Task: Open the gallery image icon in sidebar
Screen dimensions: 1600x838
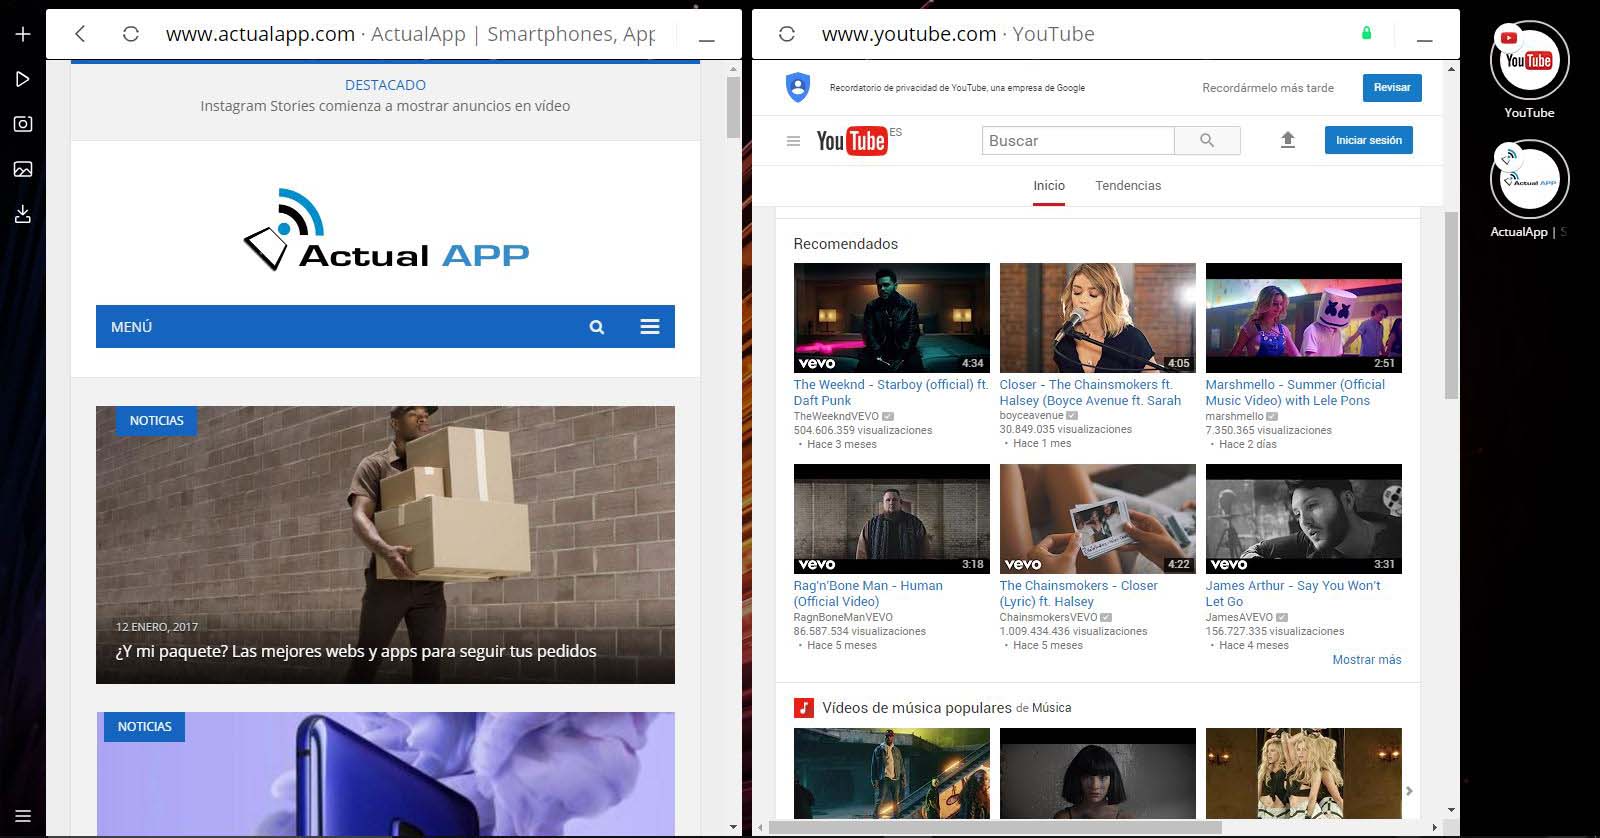Action: click(x=23, y=169)
